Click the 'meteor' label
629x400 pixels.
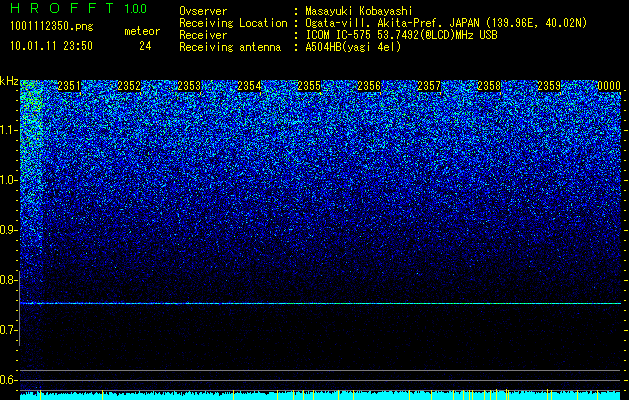pos(142,31)
